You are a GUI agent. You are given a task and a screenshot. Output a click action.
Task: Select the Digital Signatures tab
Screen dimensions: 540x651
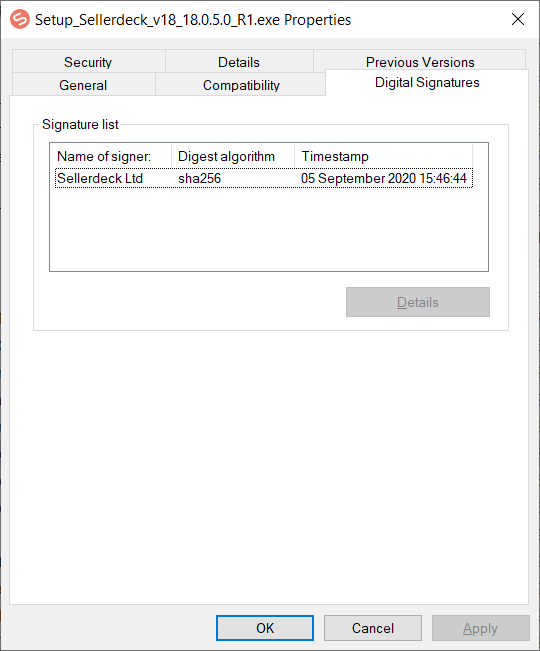coord(427,83)
